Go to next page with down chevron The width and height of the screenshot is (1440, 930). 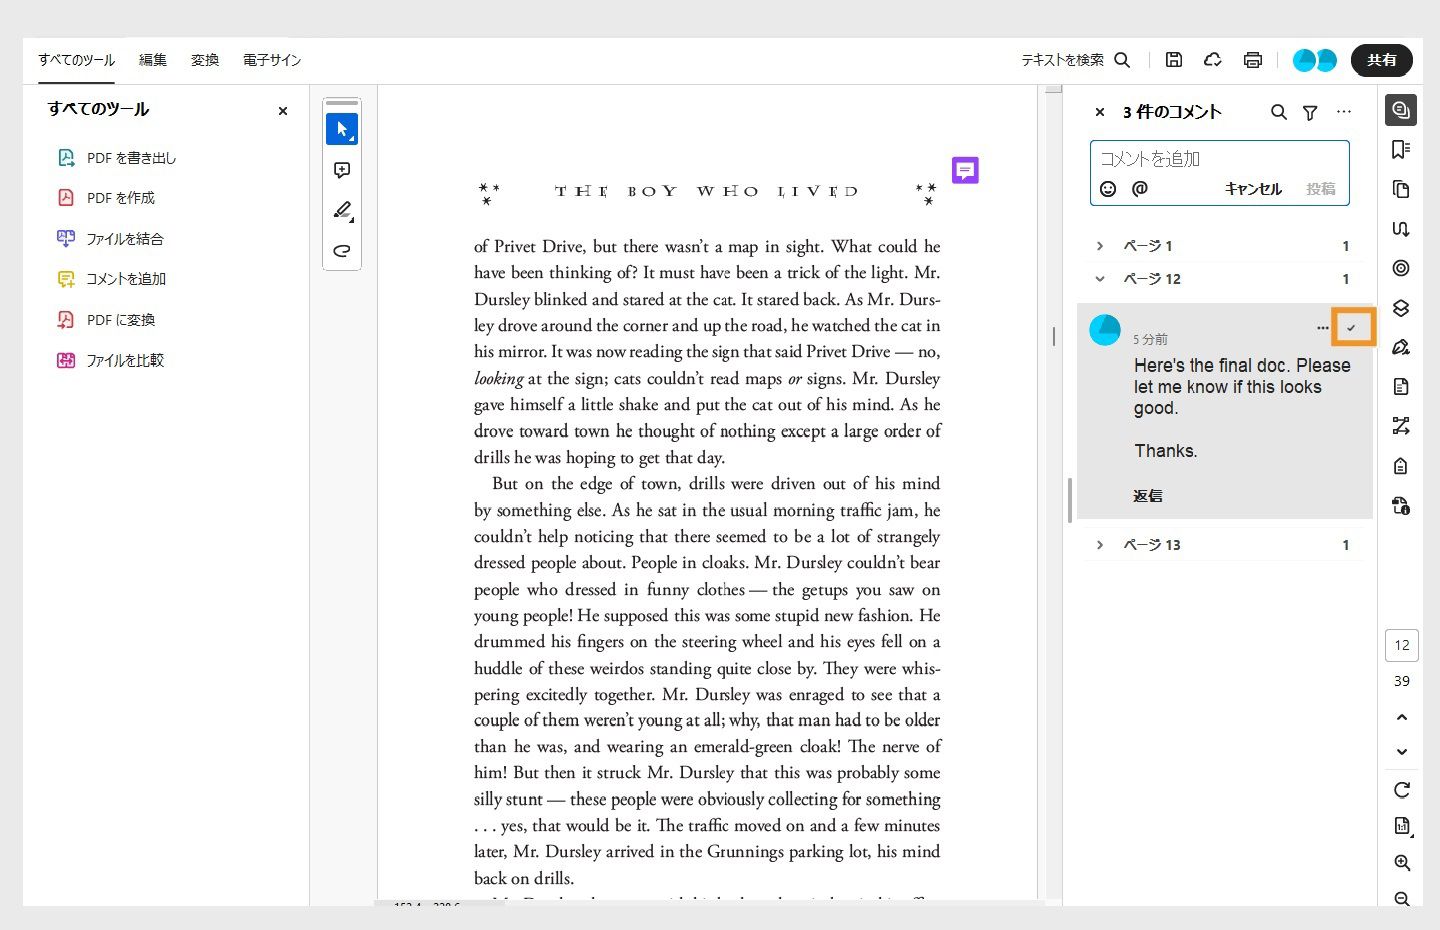tap(1402, 752)
